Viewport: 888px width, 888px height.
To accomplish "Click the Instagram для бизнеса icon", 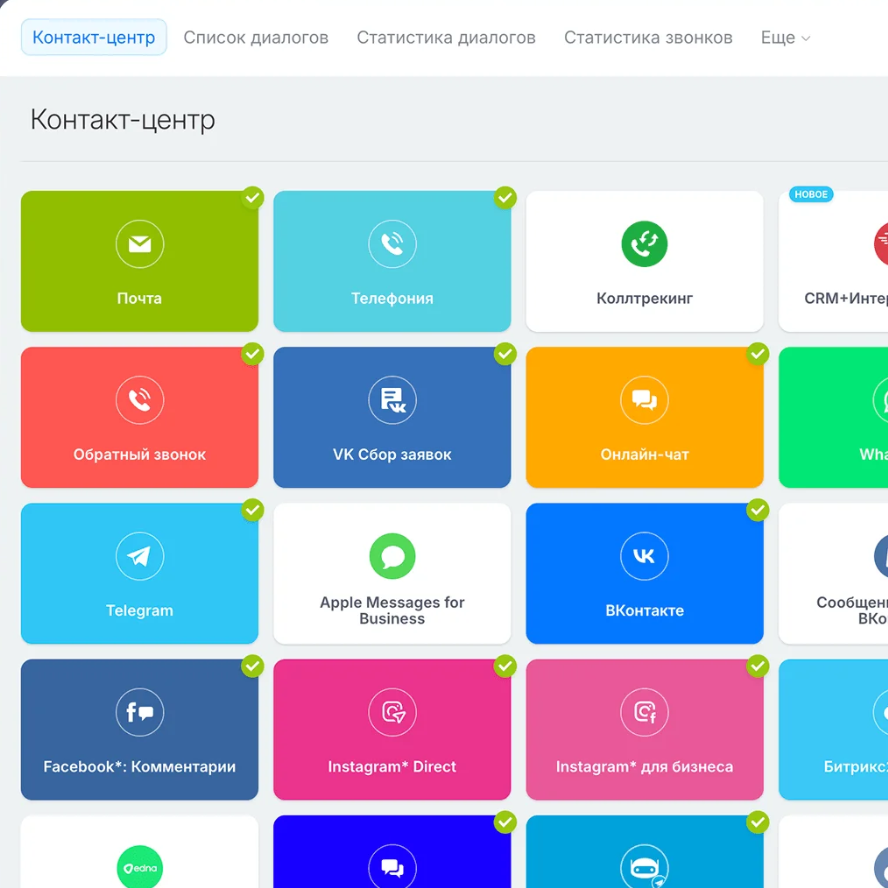I will 644,712.
